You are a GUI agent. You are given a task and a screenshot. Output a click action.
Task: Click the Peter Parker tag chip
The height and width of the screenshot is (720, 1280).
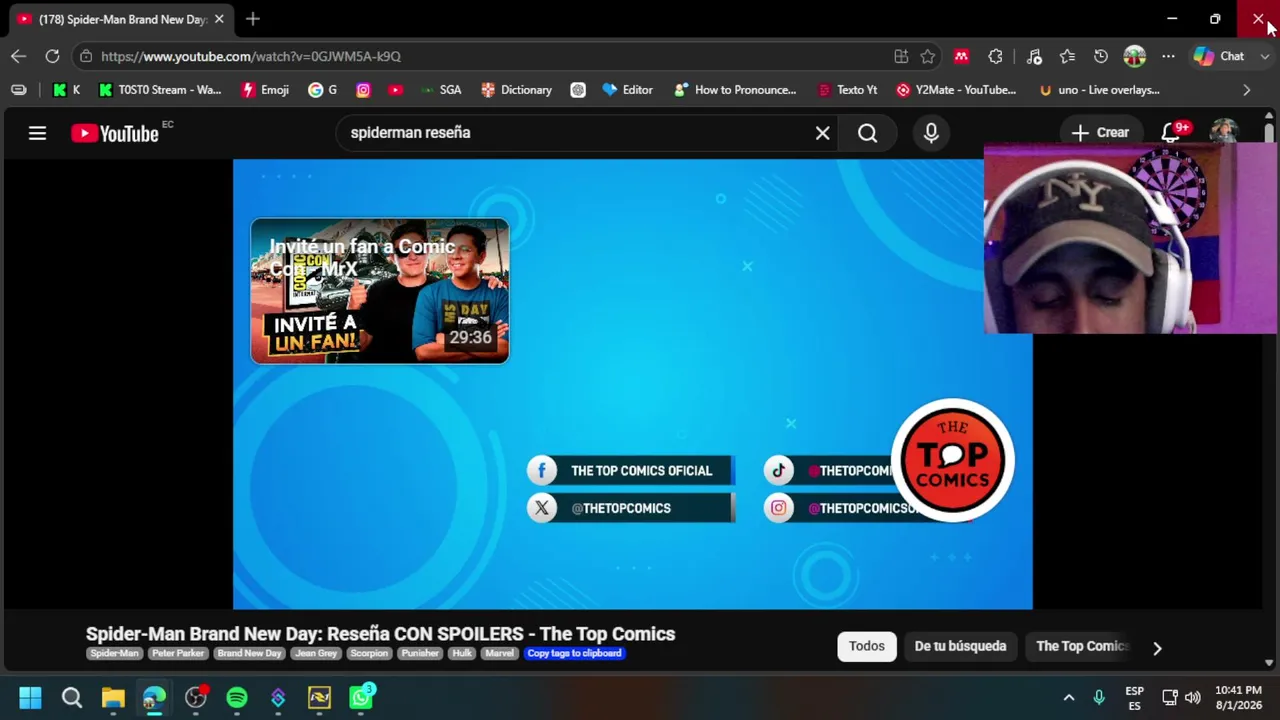click(x=177, y=653)
